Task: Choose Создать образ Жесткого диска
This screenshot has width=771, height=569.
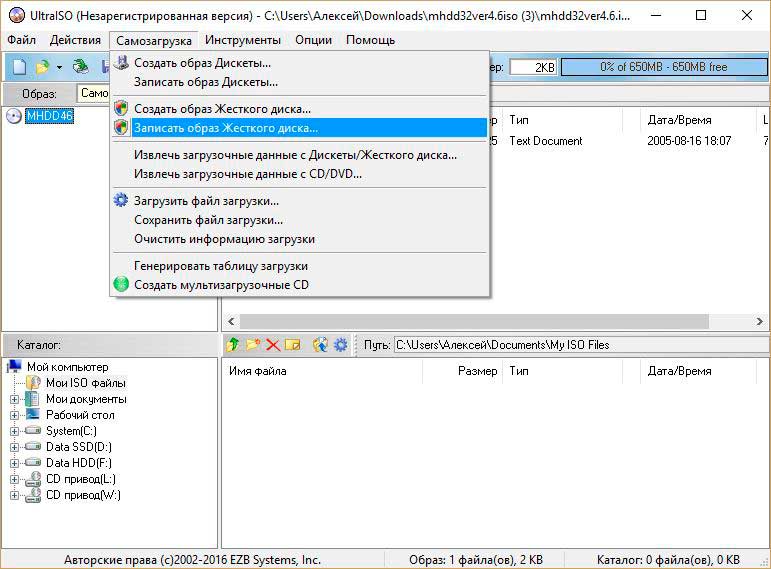Action: click(x=300, y=109)
